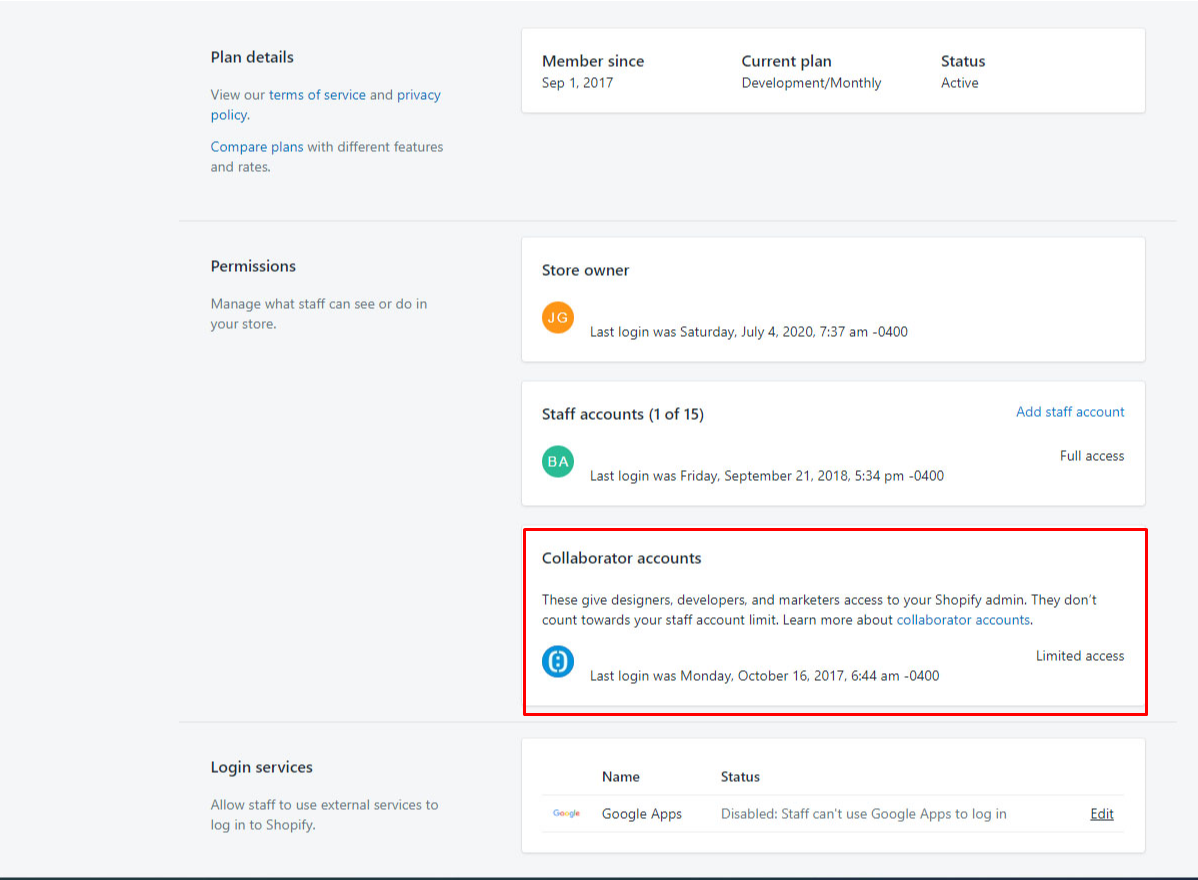Click the Status column header in Login services
The height and width of the screenshot is (880, 1198).
click(x=740, y=777)
